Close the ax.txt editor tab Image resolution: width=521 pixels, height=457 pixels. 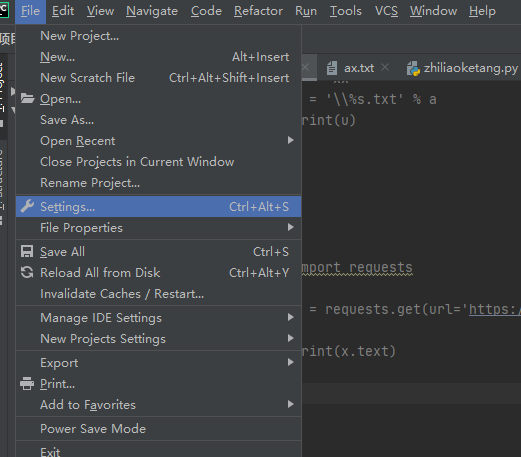point(385,68)
